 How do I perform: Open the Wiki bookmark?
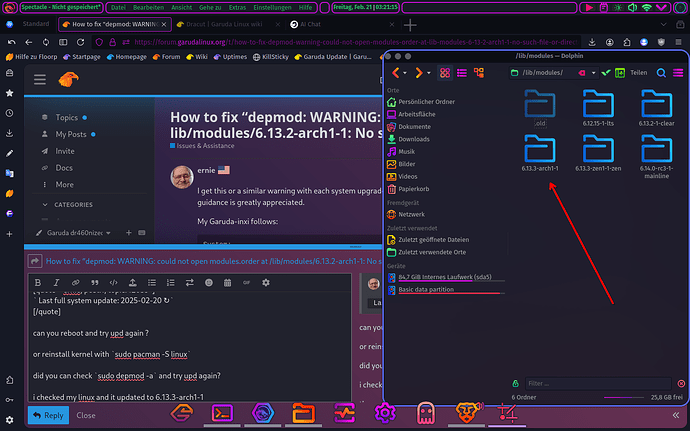(197, 57)
